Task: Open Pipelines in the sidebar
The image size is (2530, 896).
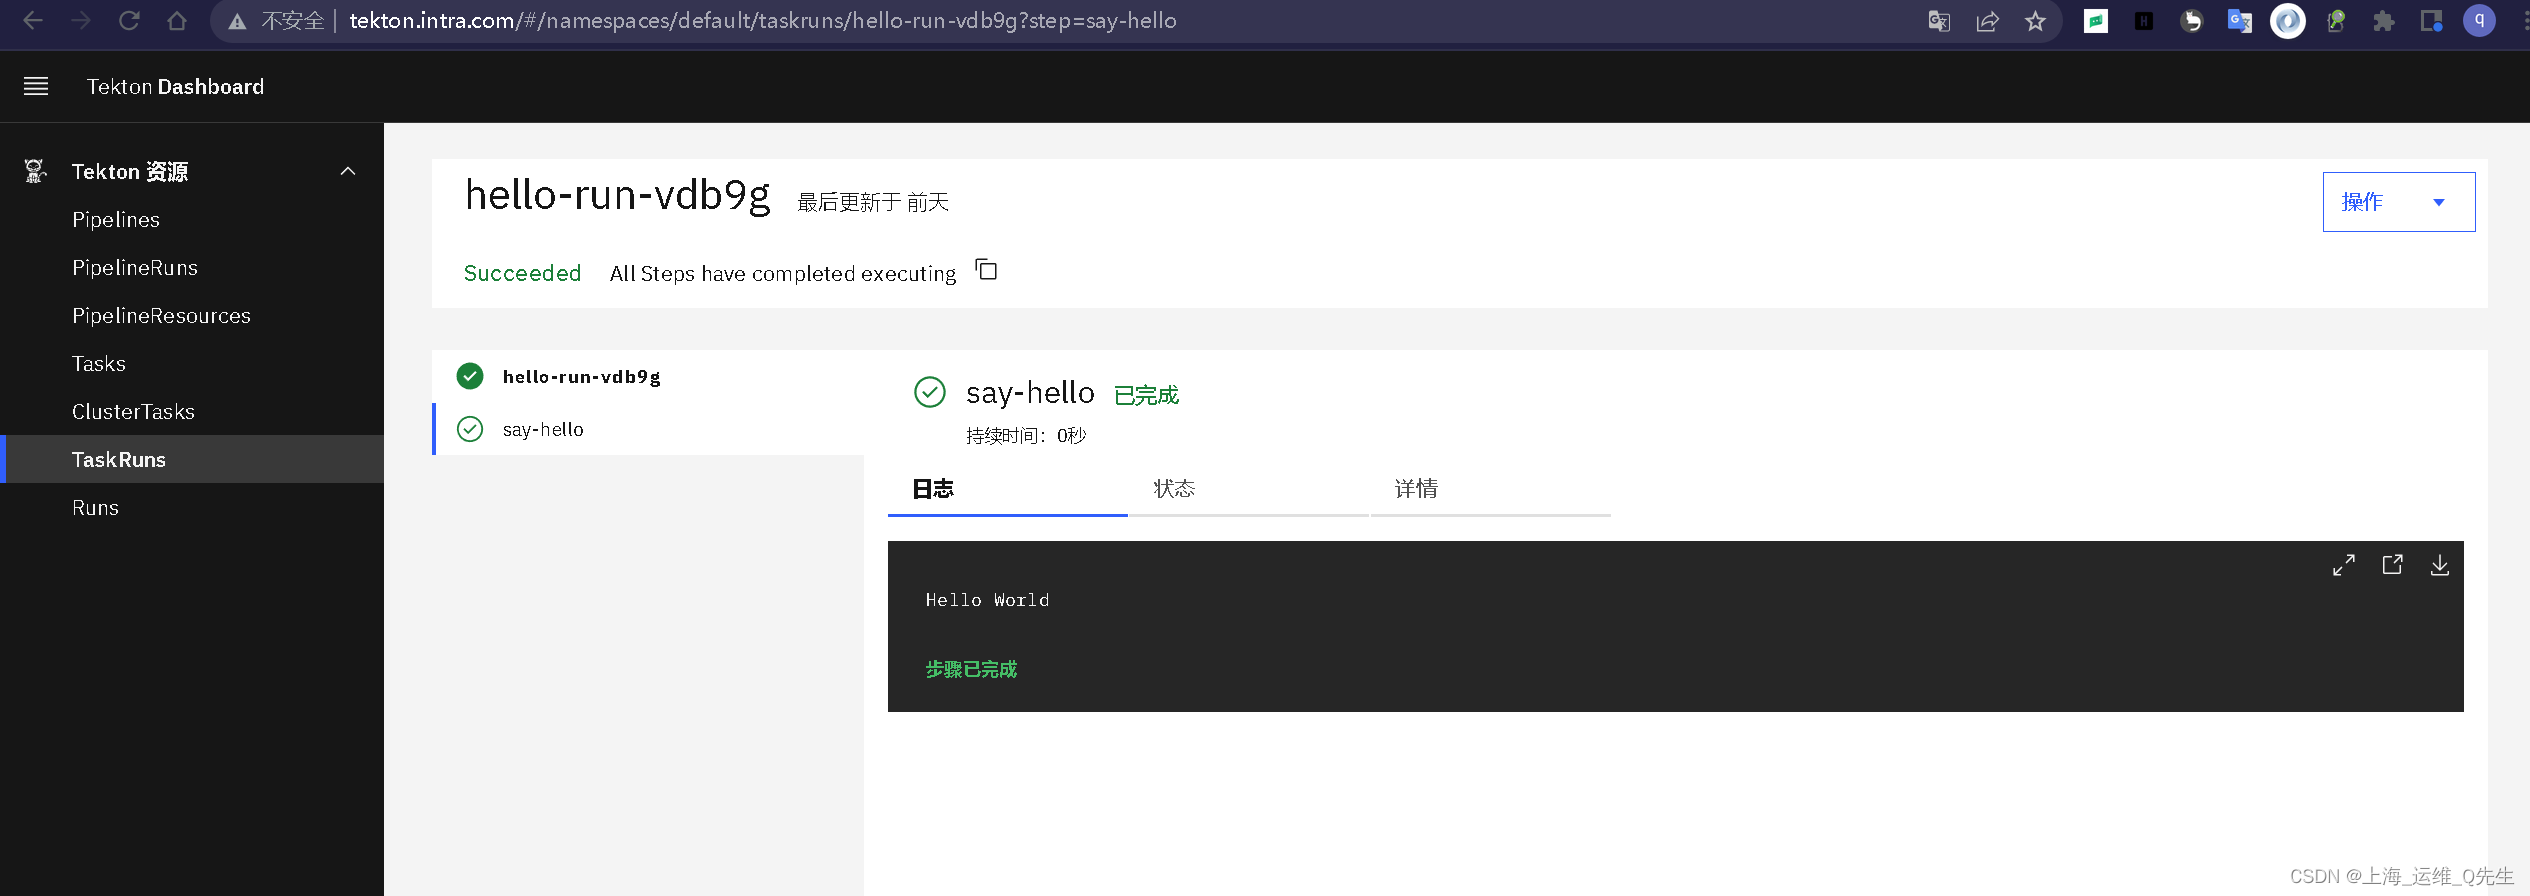Action: [x=192, y=219]
